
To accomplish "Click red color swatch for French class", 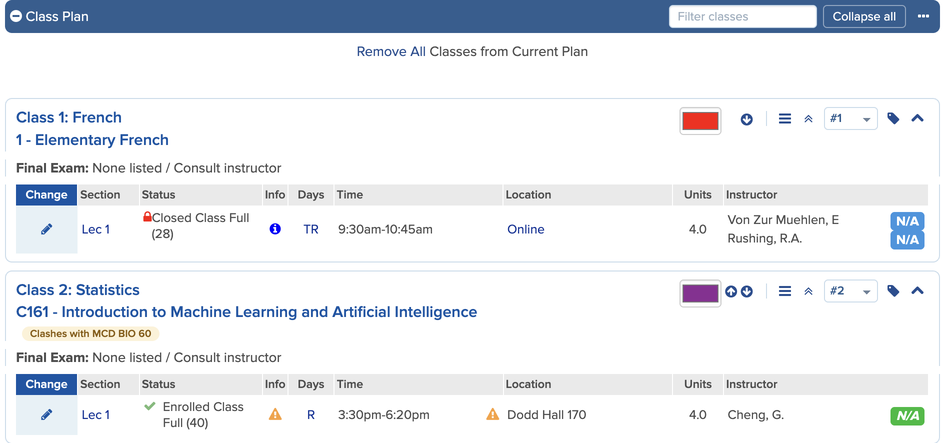I will pos(700,121).
